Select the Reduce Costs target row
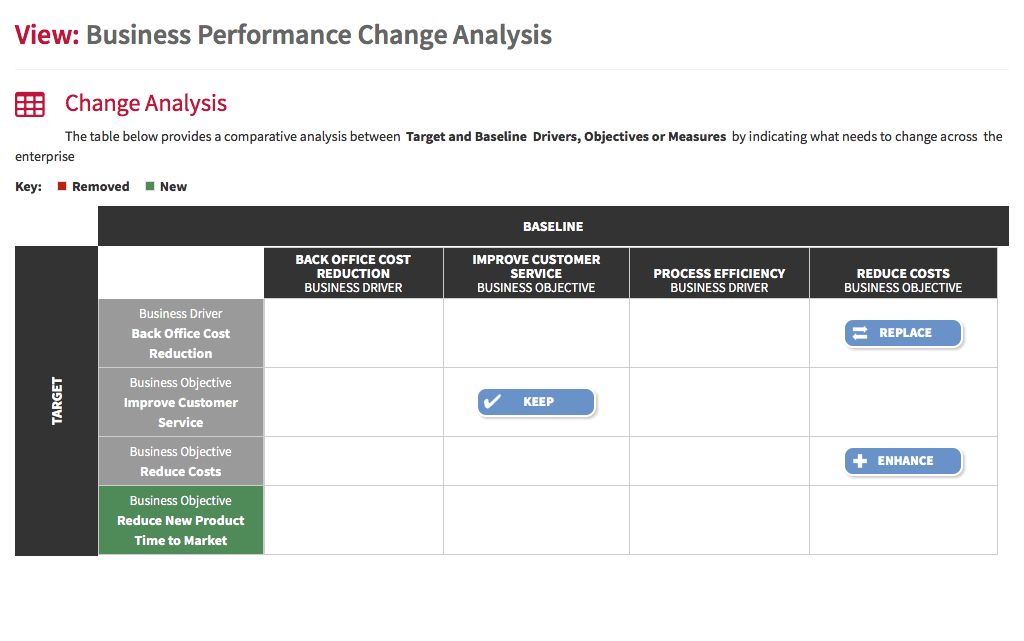Image resolution: width=1024 pixels, height=641 pixels. tap(181, 461)
